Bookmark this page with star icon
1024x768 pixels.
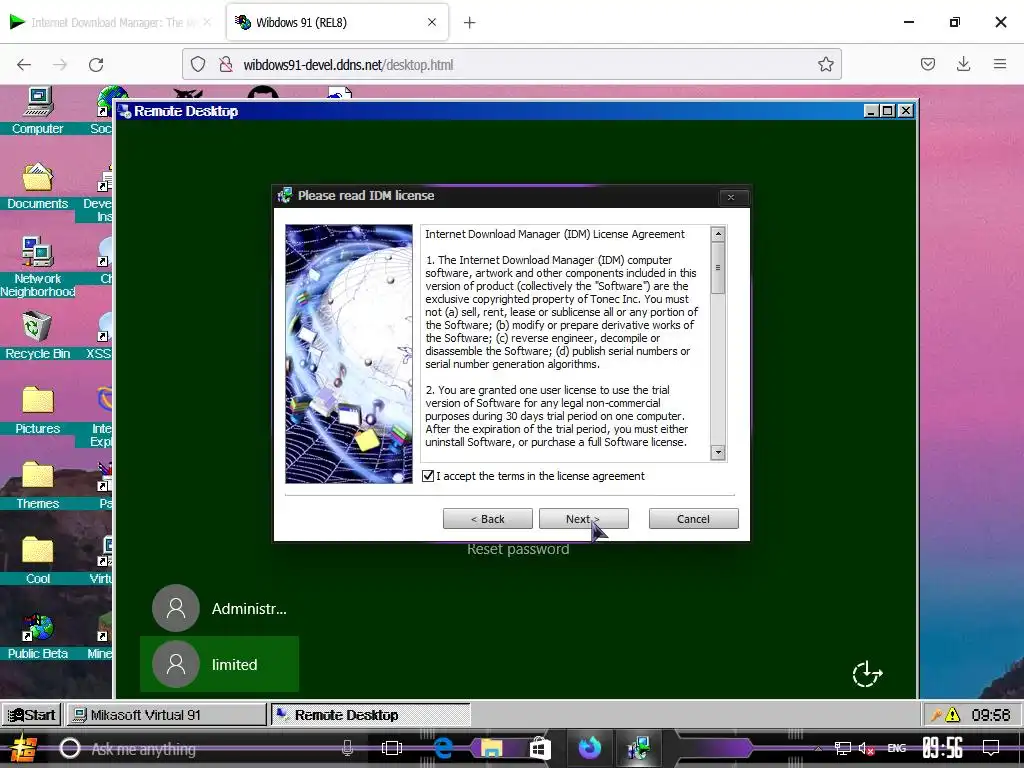(825, 64)
